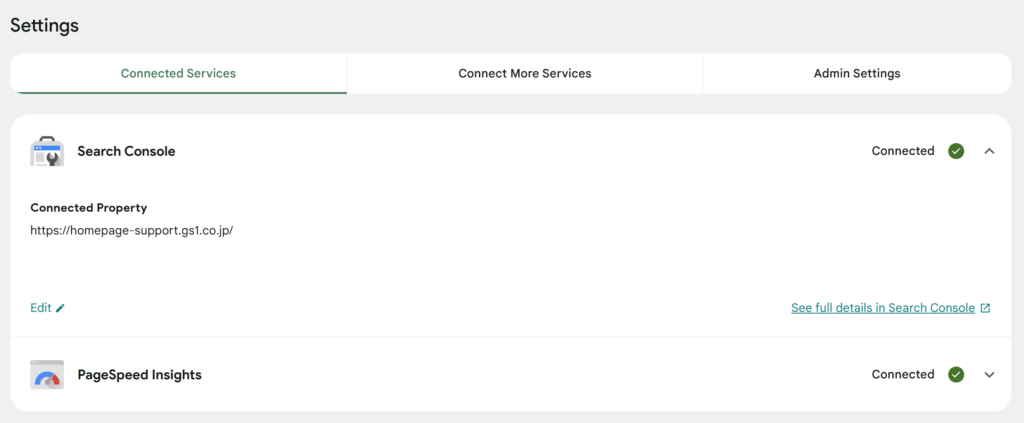
Task: Collapse the Search Console section chevron
Action: (x=989, y=151)
